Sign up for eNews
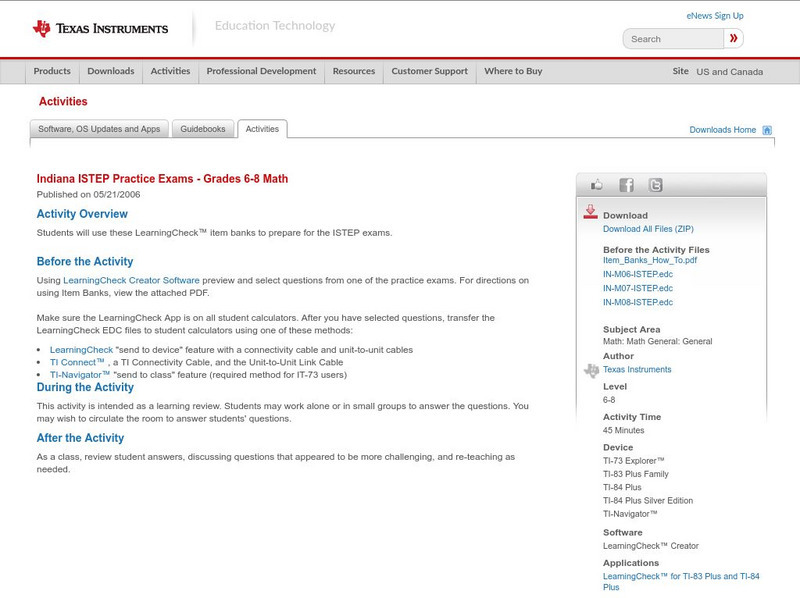 714,15
